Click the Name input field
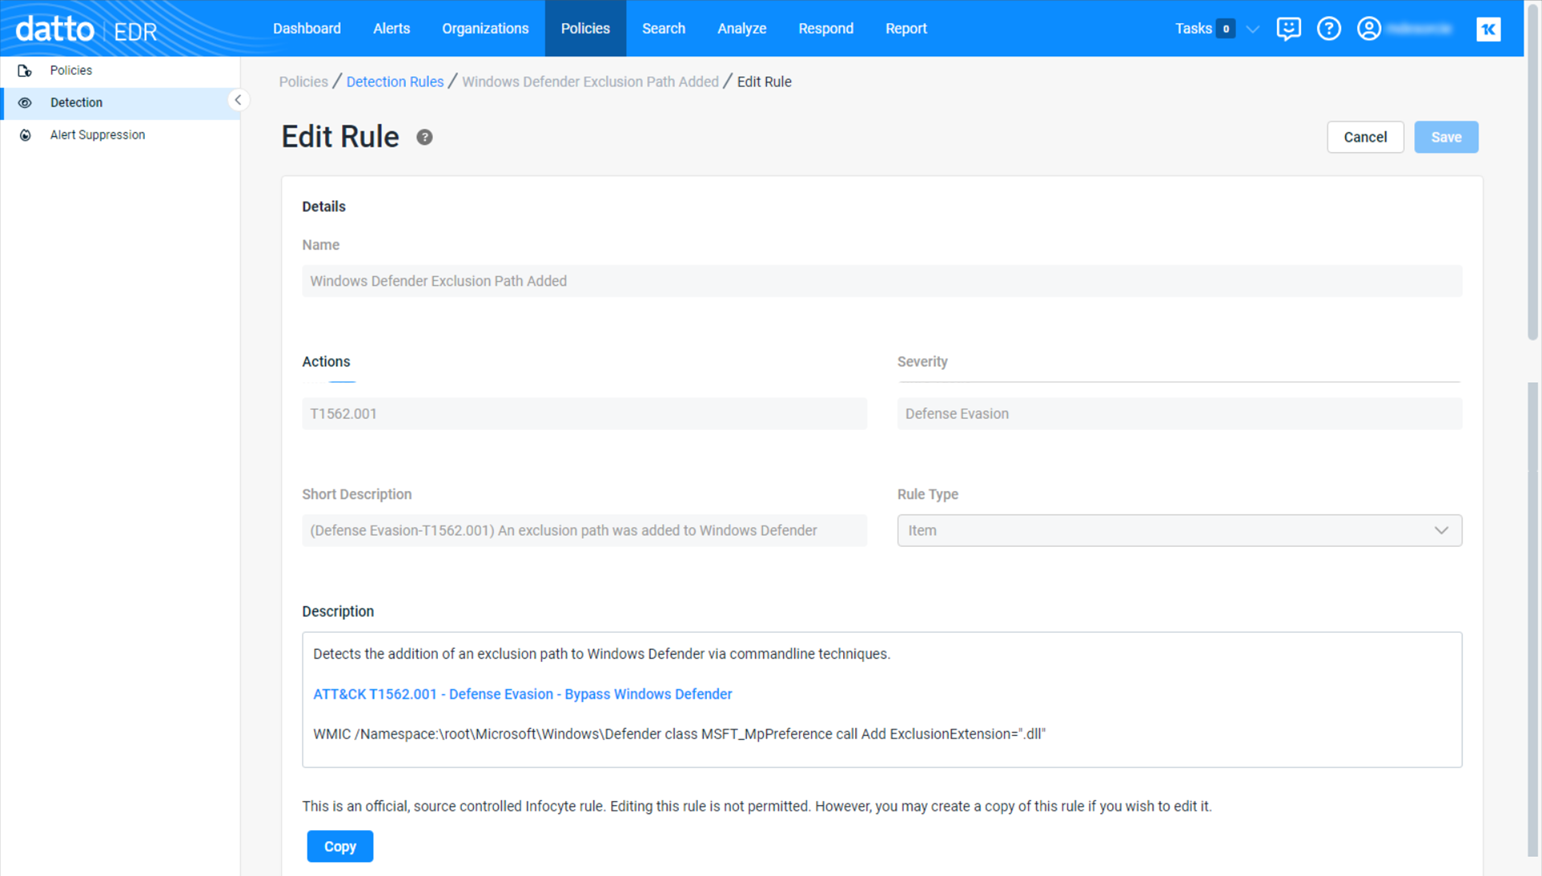This screenshot has width=1542, height=876. click(x=882, y=281)
